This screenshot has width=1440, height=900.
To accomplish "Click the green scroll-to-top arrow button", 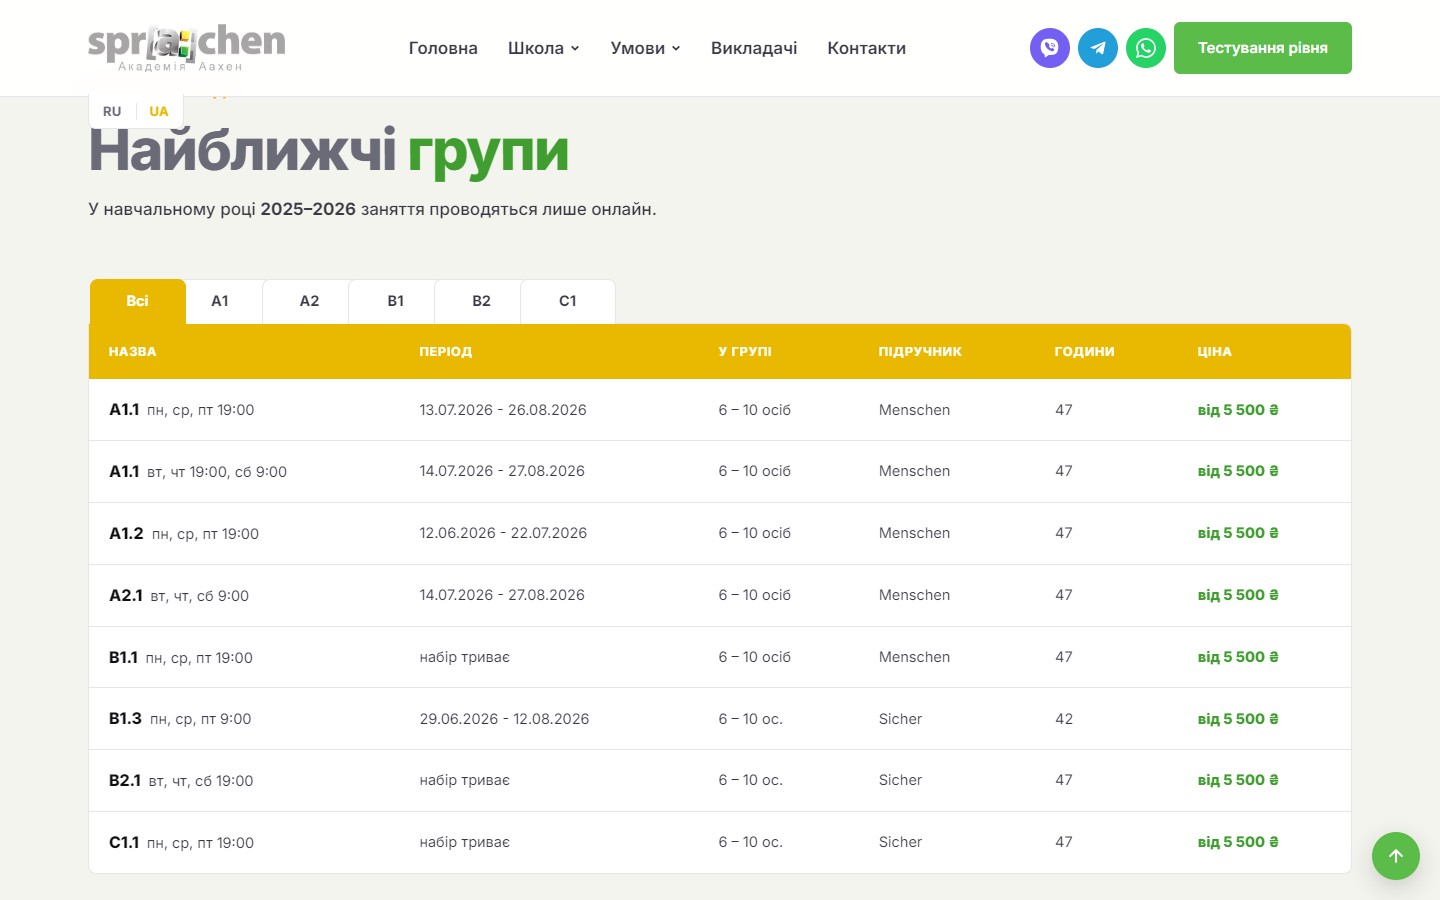I will pos(1396,856).
